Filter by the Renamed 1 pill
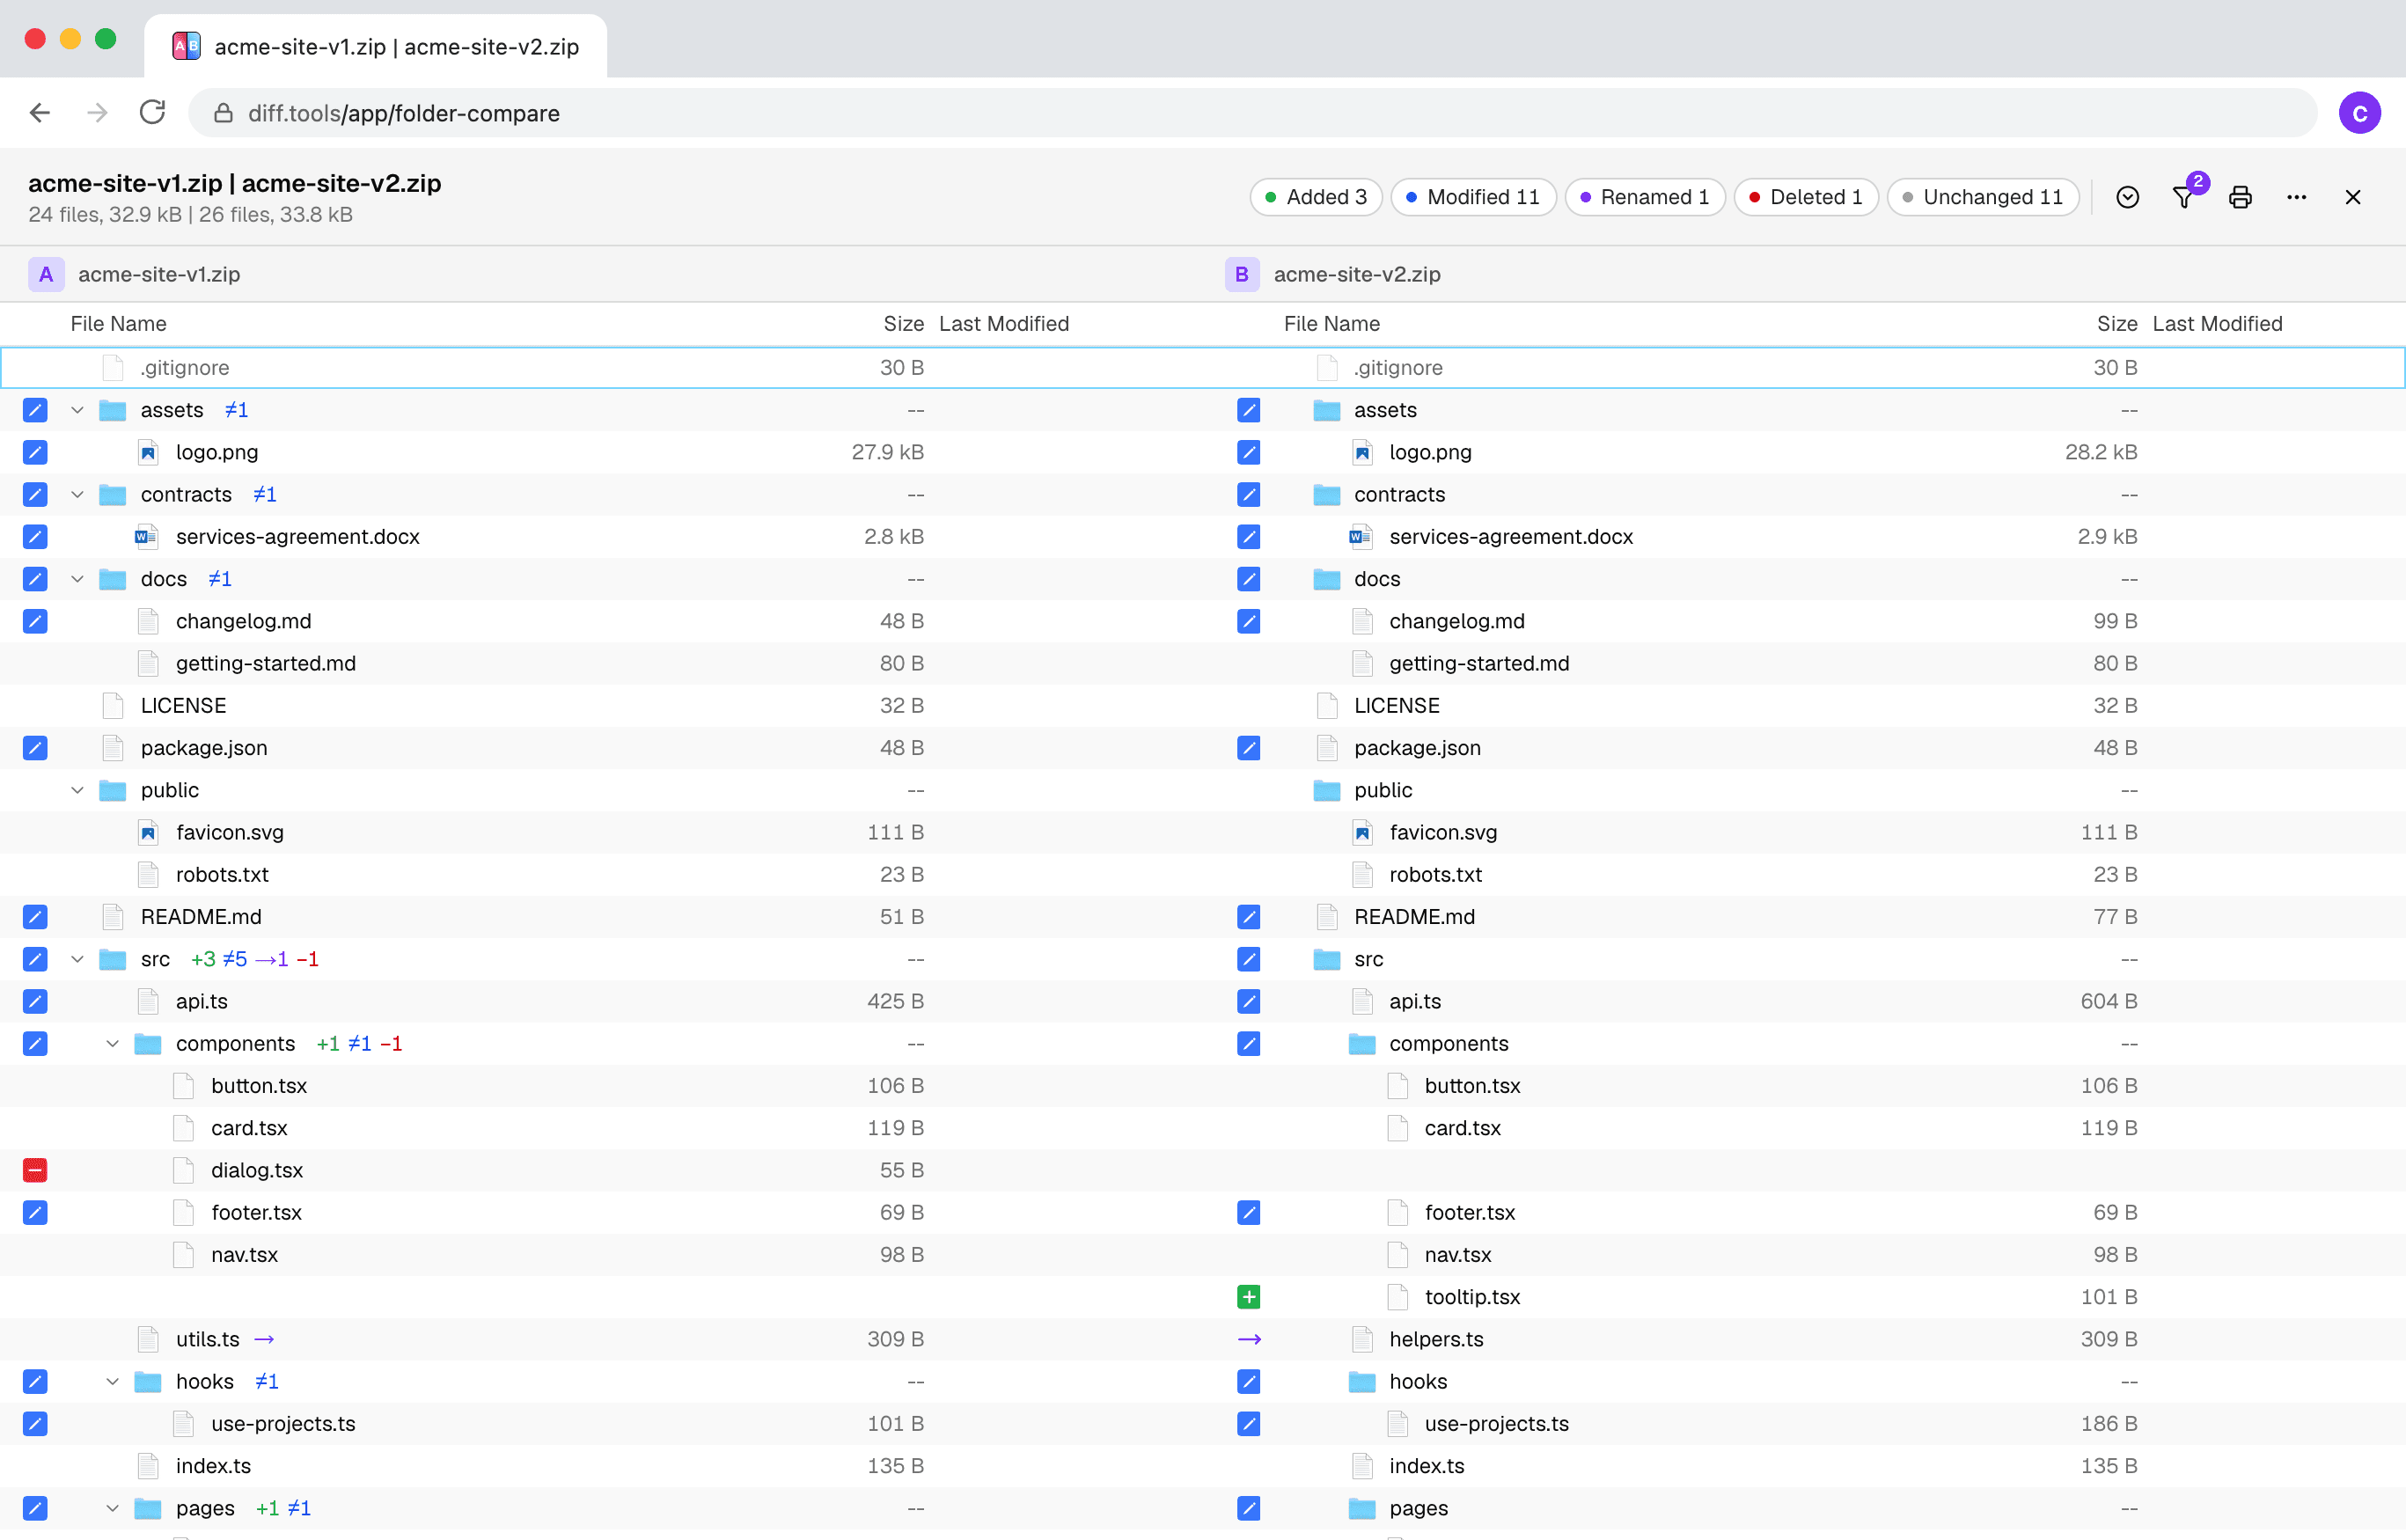 1644,197
